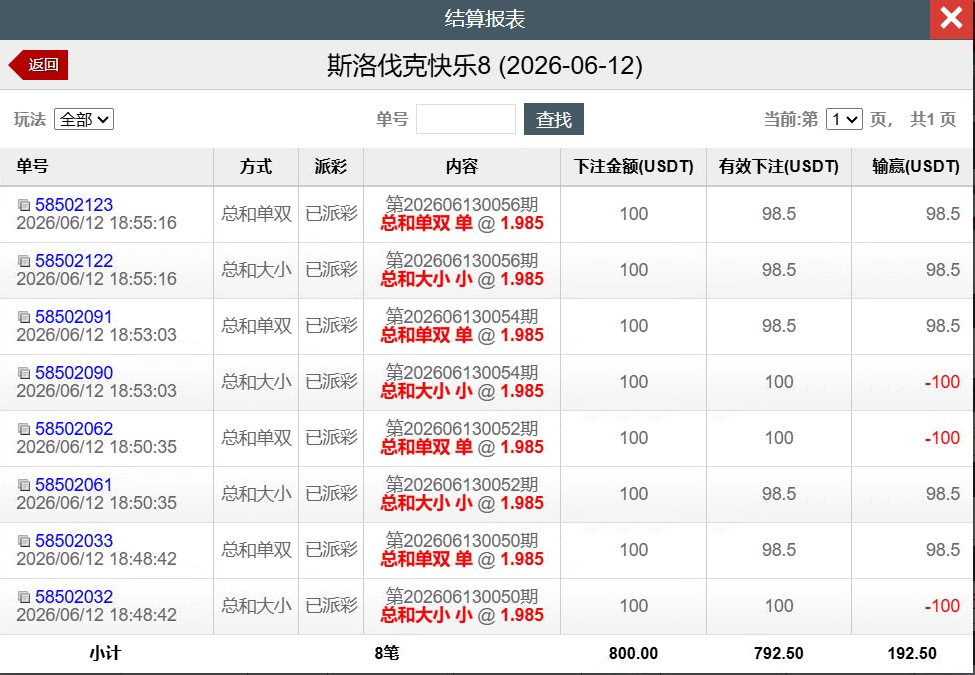The width and height of the screenshot is (975, 675).
Task: Click the 下注金额(USDT) column header
Action: pos(633,166)
